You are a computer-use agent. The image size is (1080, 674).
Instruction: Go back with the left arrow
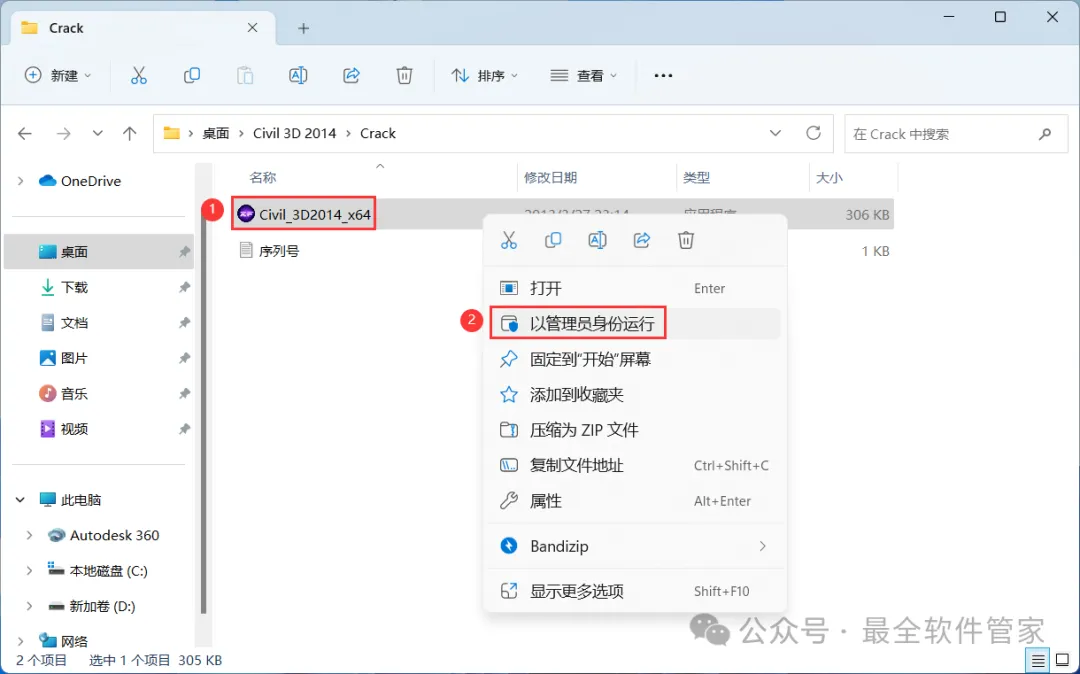tap(25, 134)
